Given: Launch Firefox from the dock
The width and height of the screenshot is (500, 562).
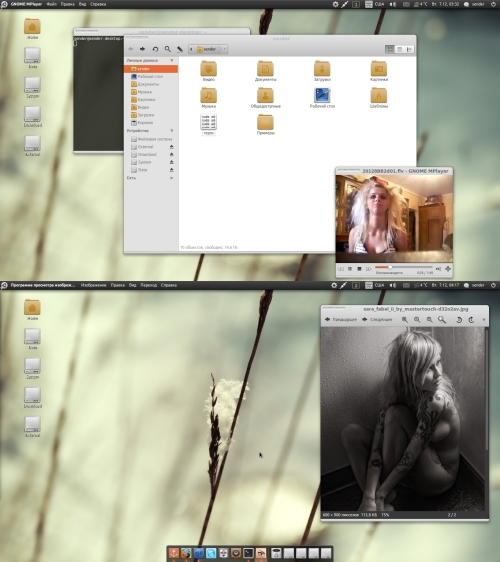Looking at the screenshot, I should click(186, 553).
